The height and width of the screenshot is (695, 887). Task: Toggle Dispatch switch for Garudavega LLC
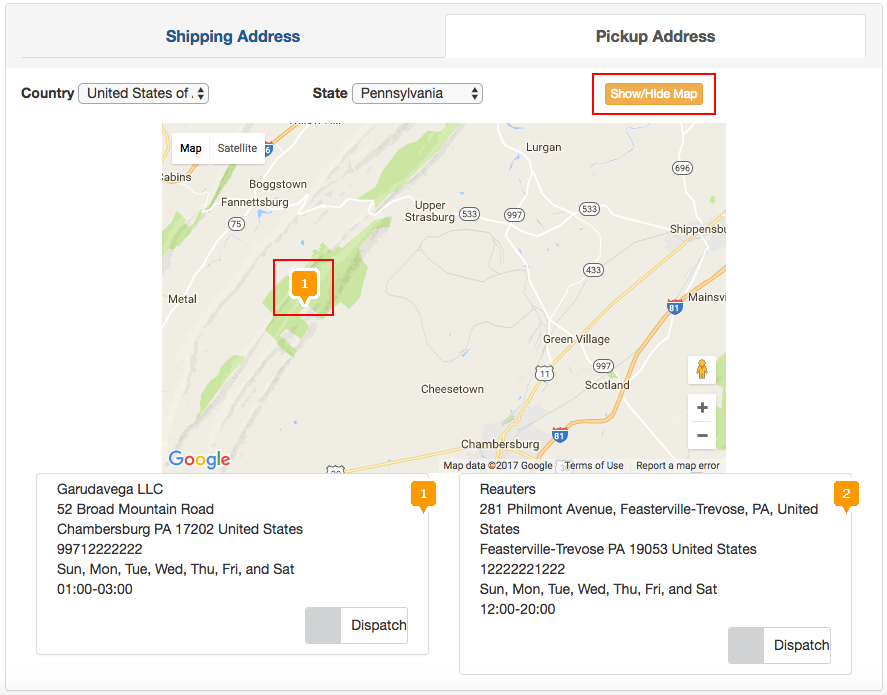(x=356, y=625)
